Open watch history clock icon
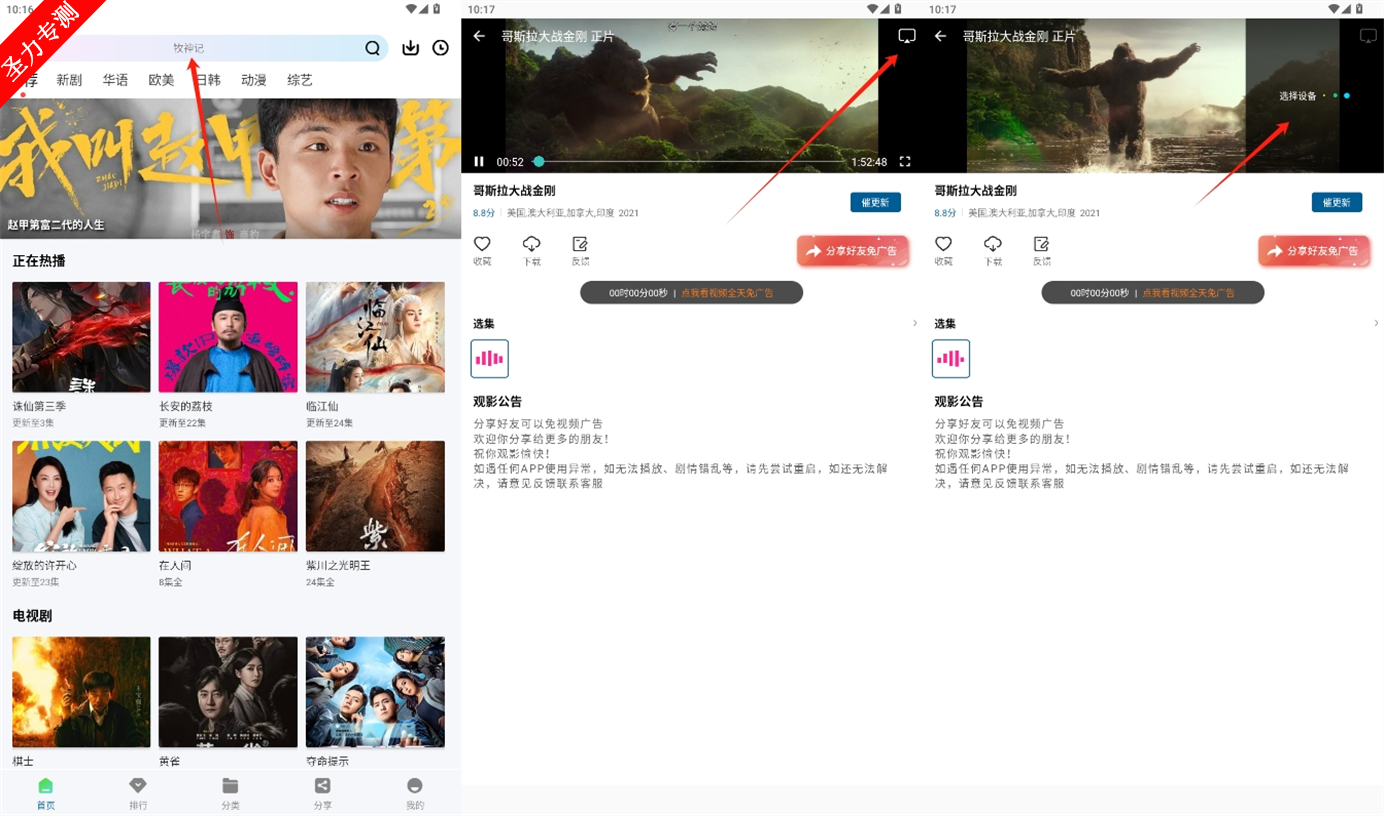This screenshot has height=816, width=1384. pyautogui.click(x=441, y=48)
